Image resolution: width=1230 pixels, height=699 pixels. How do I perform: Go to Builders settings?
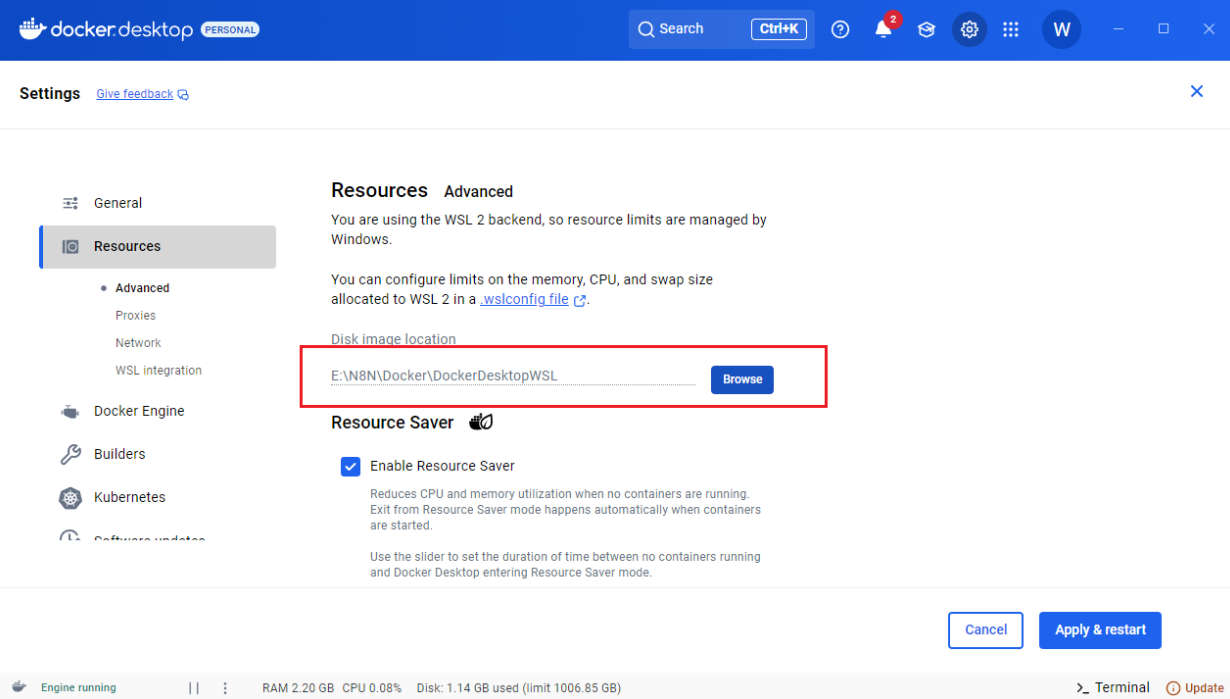[119, 454]
